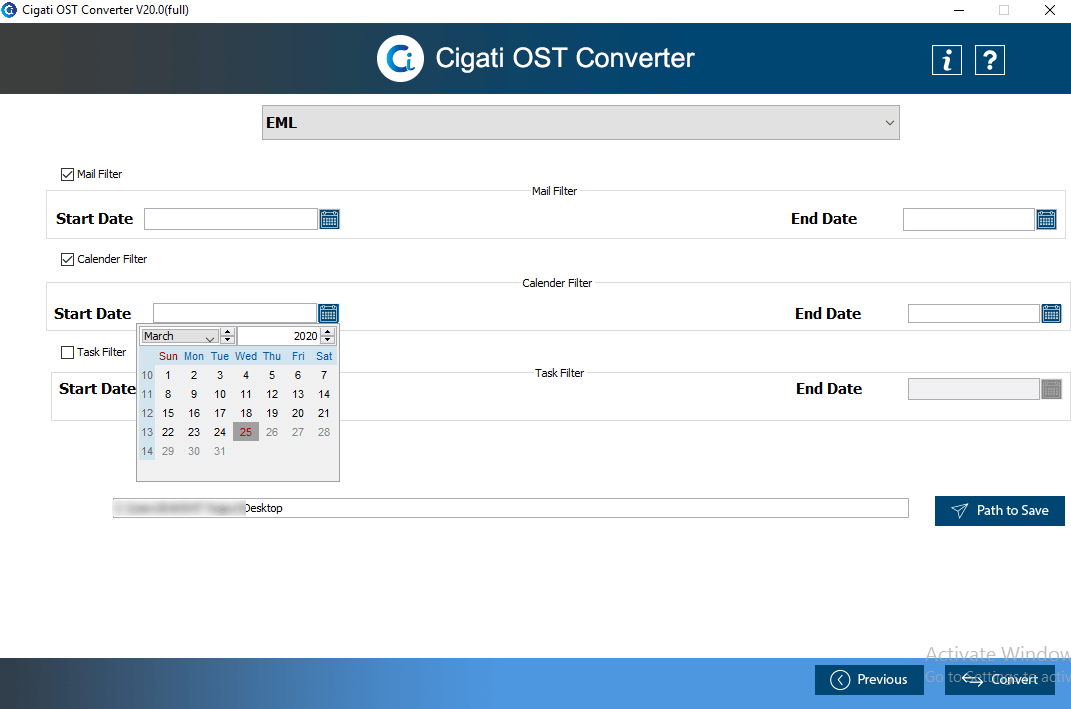Select March 25 highlighted date
This screenshot has width=1071, height=709.
[x=246, y=432]
